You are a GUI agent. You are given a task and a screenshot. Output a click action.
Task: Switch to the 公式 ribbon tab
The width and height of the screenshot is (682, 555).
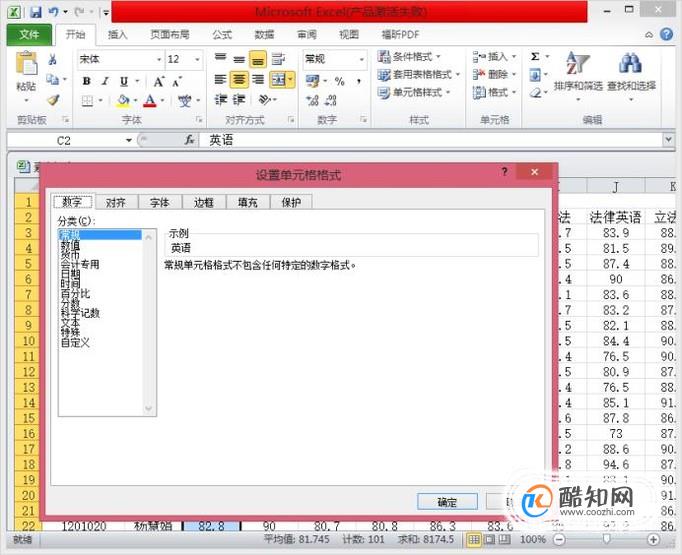click(x=222, y=34)
